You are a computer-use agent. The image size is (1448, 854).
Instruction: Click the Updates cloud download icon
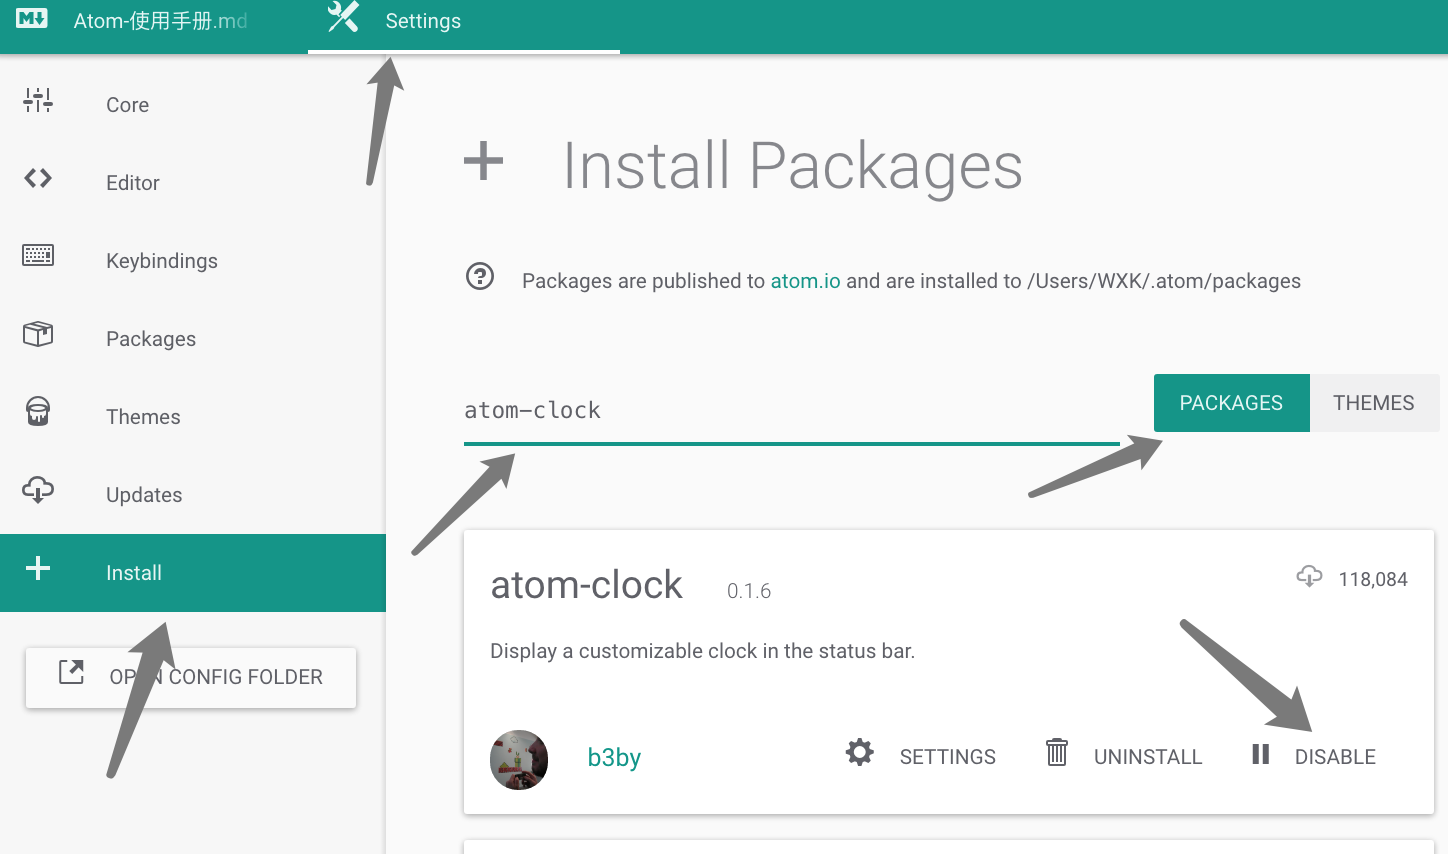tap(38, 490)
